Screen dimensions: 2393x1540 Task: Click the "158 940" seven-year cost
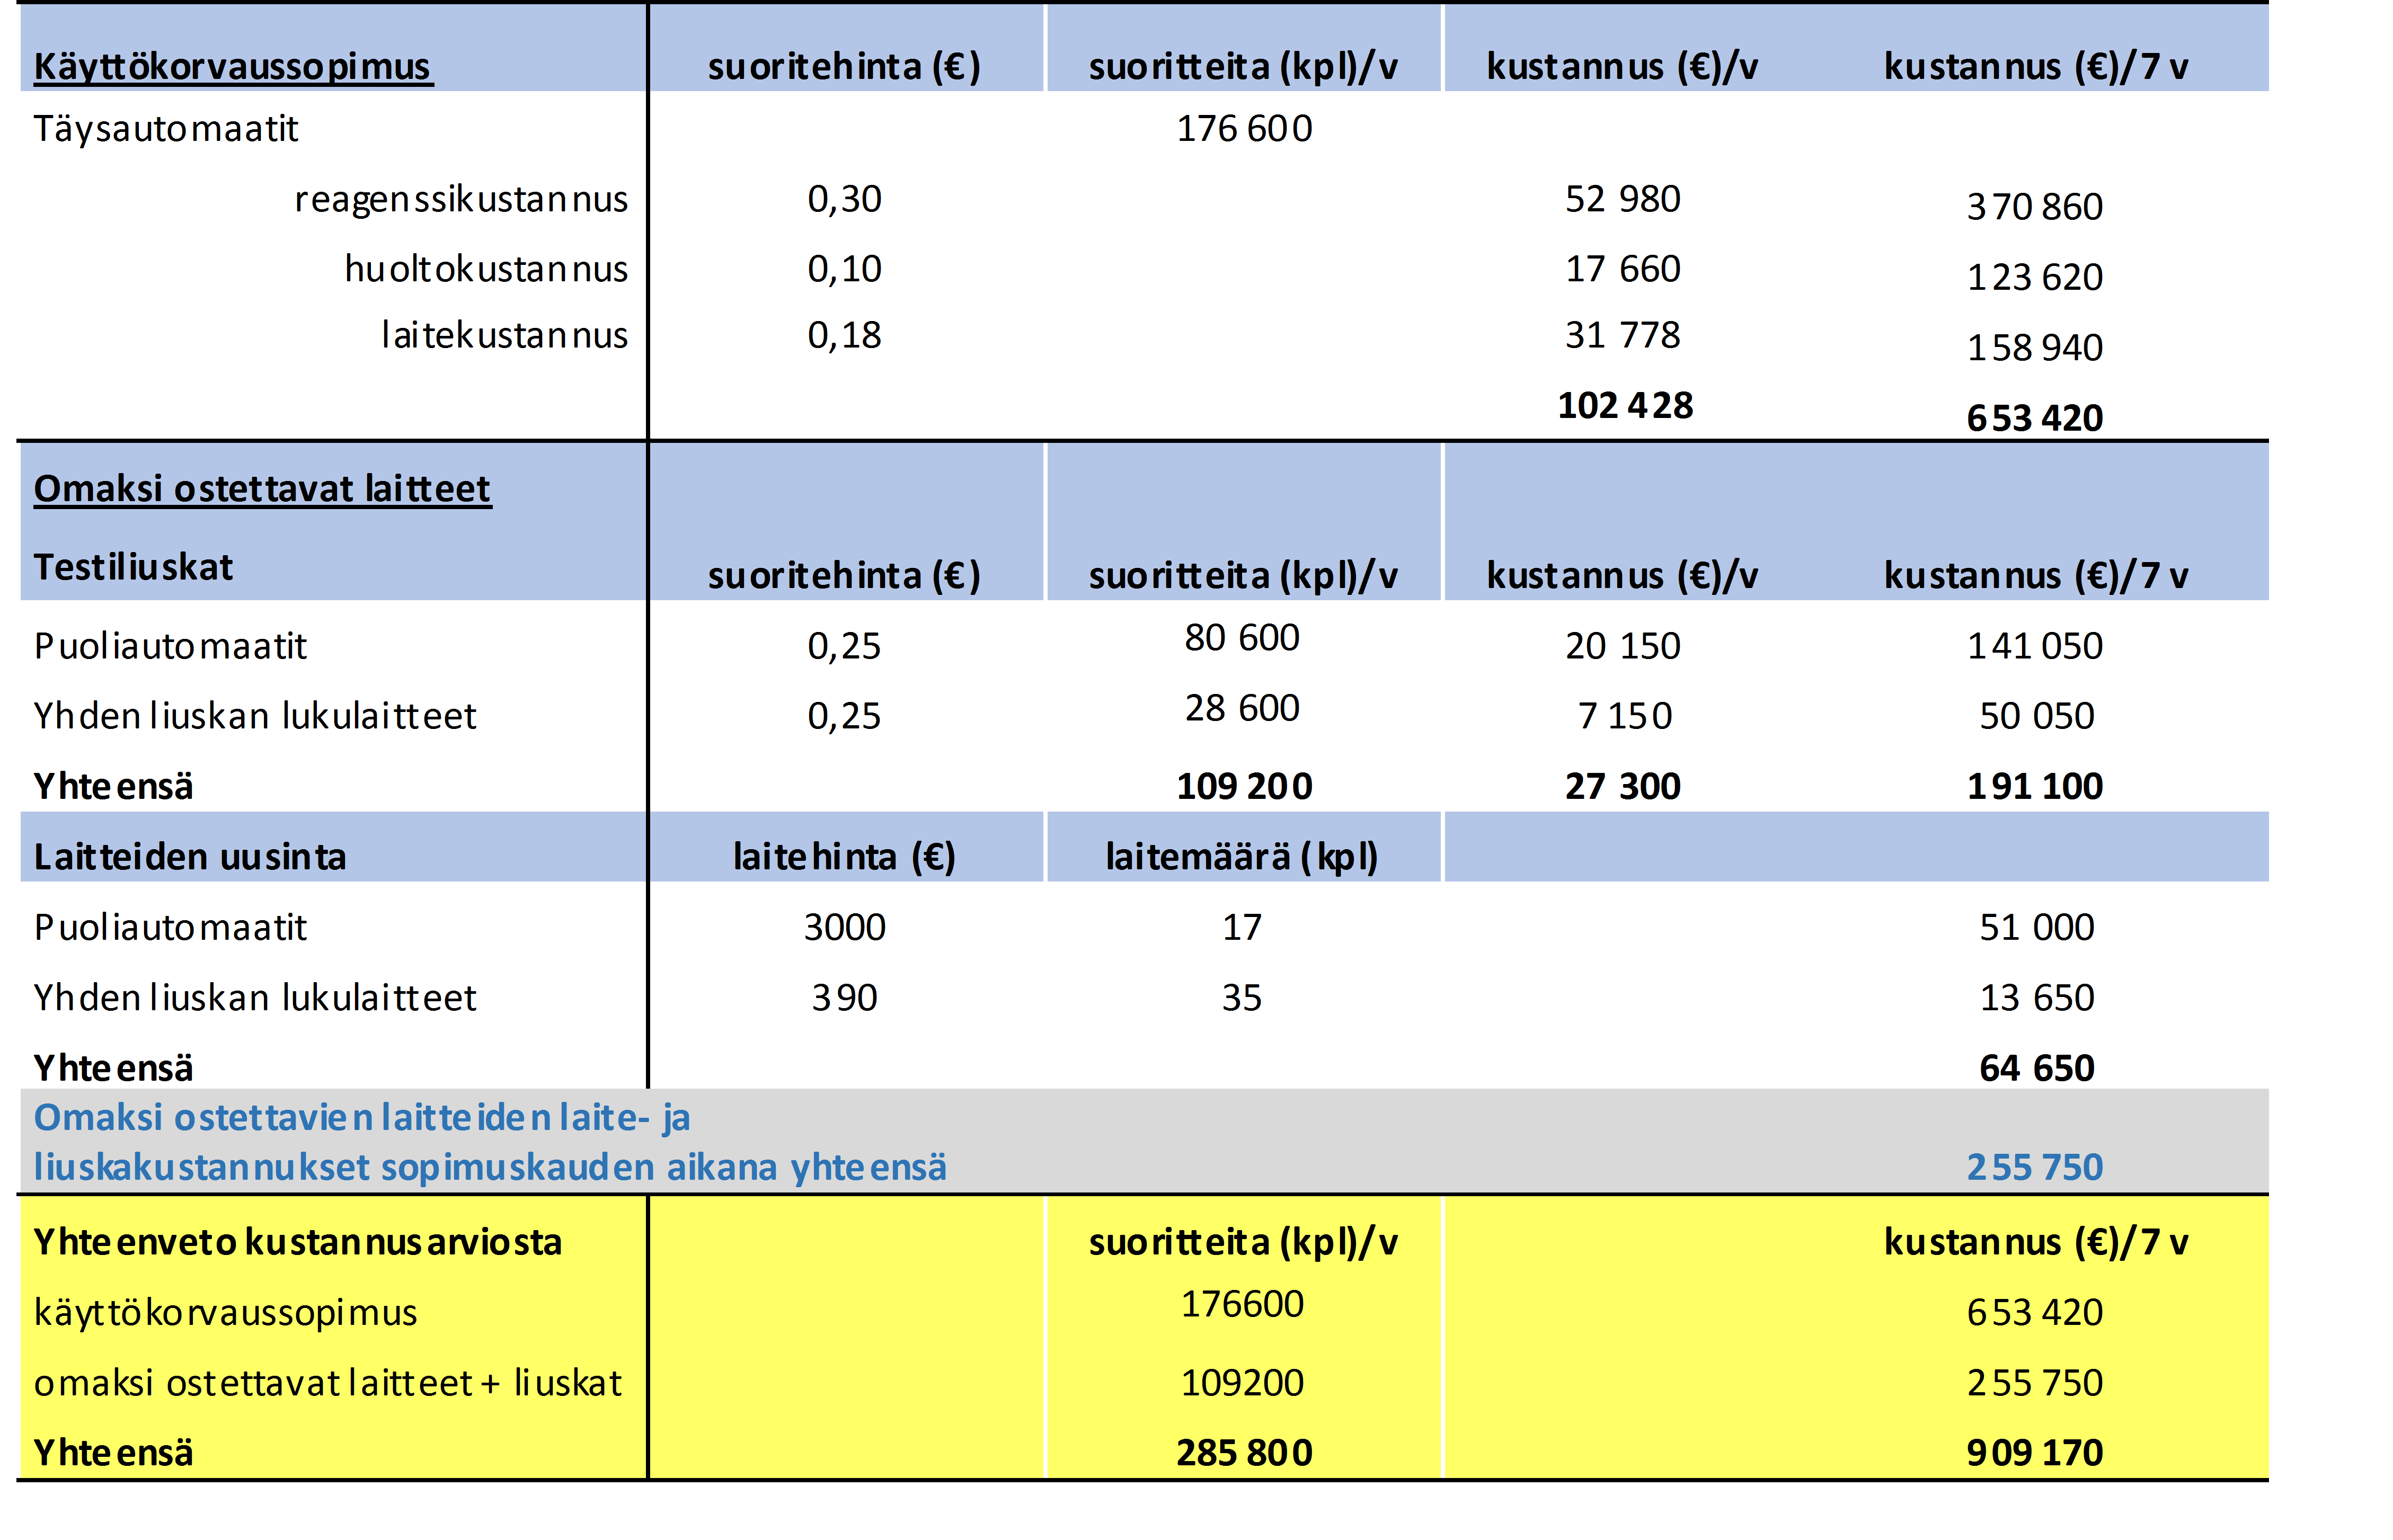[2034, 348]
